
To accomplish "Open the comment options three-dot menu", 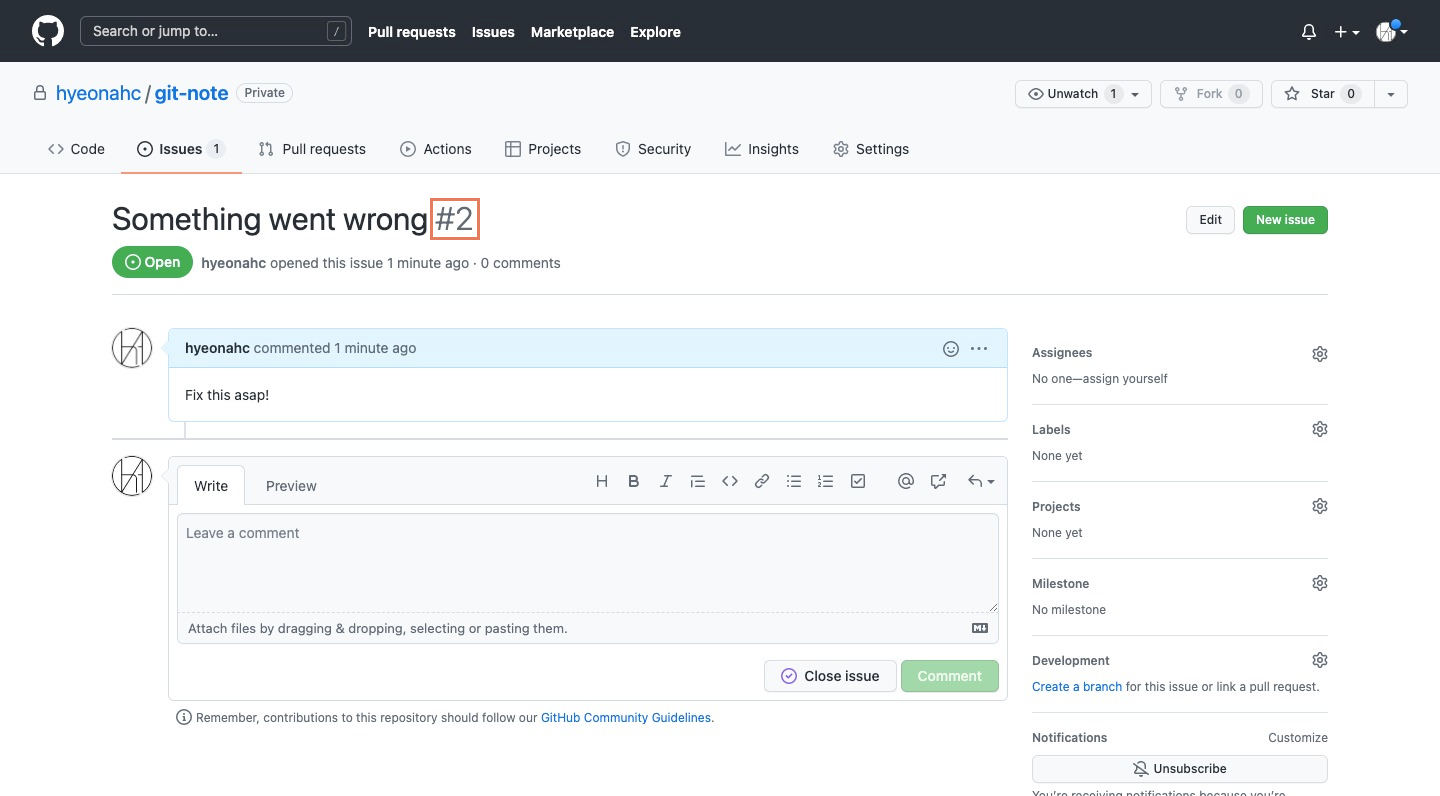I will 979,348.
